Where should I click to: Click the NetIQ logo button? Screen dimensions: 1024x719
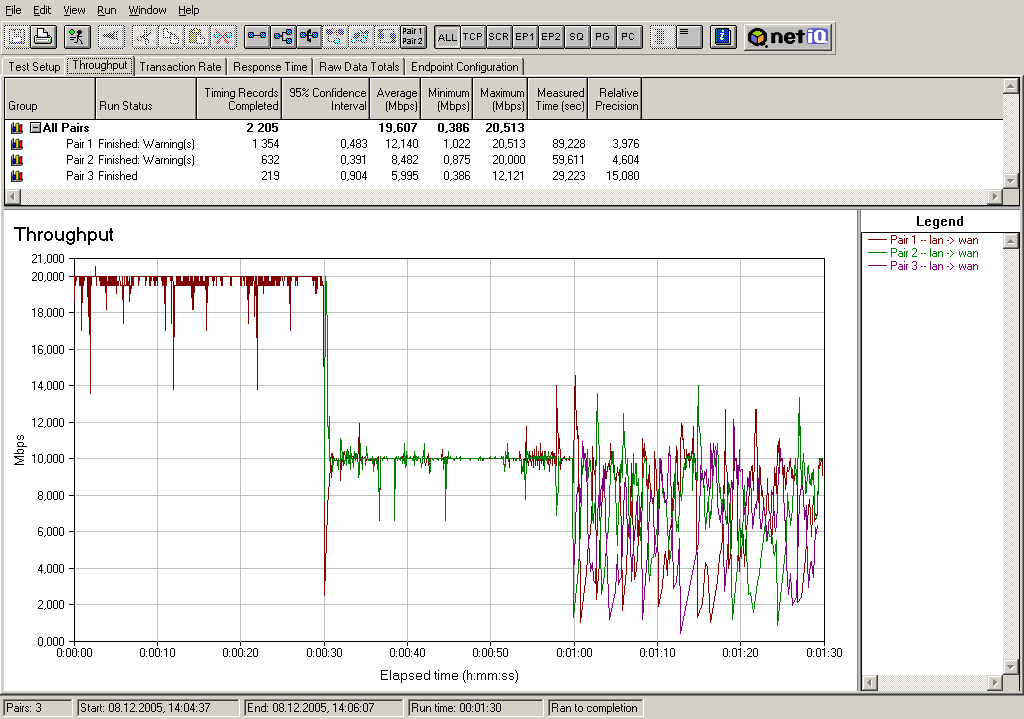point(788,37)
